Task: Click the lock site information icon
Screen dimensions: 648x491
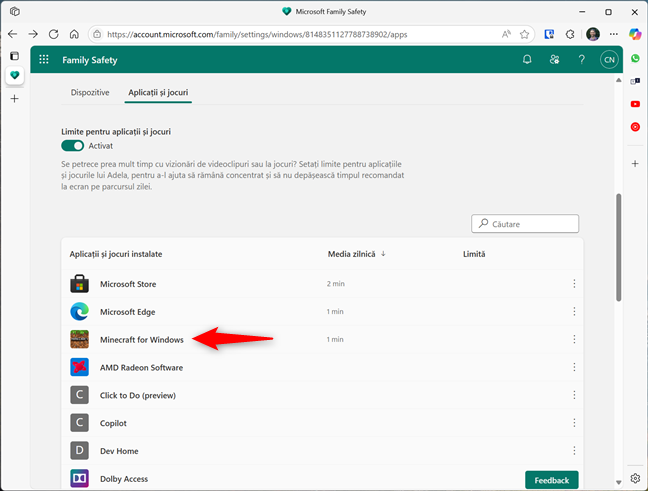Action: pos(97,34)
